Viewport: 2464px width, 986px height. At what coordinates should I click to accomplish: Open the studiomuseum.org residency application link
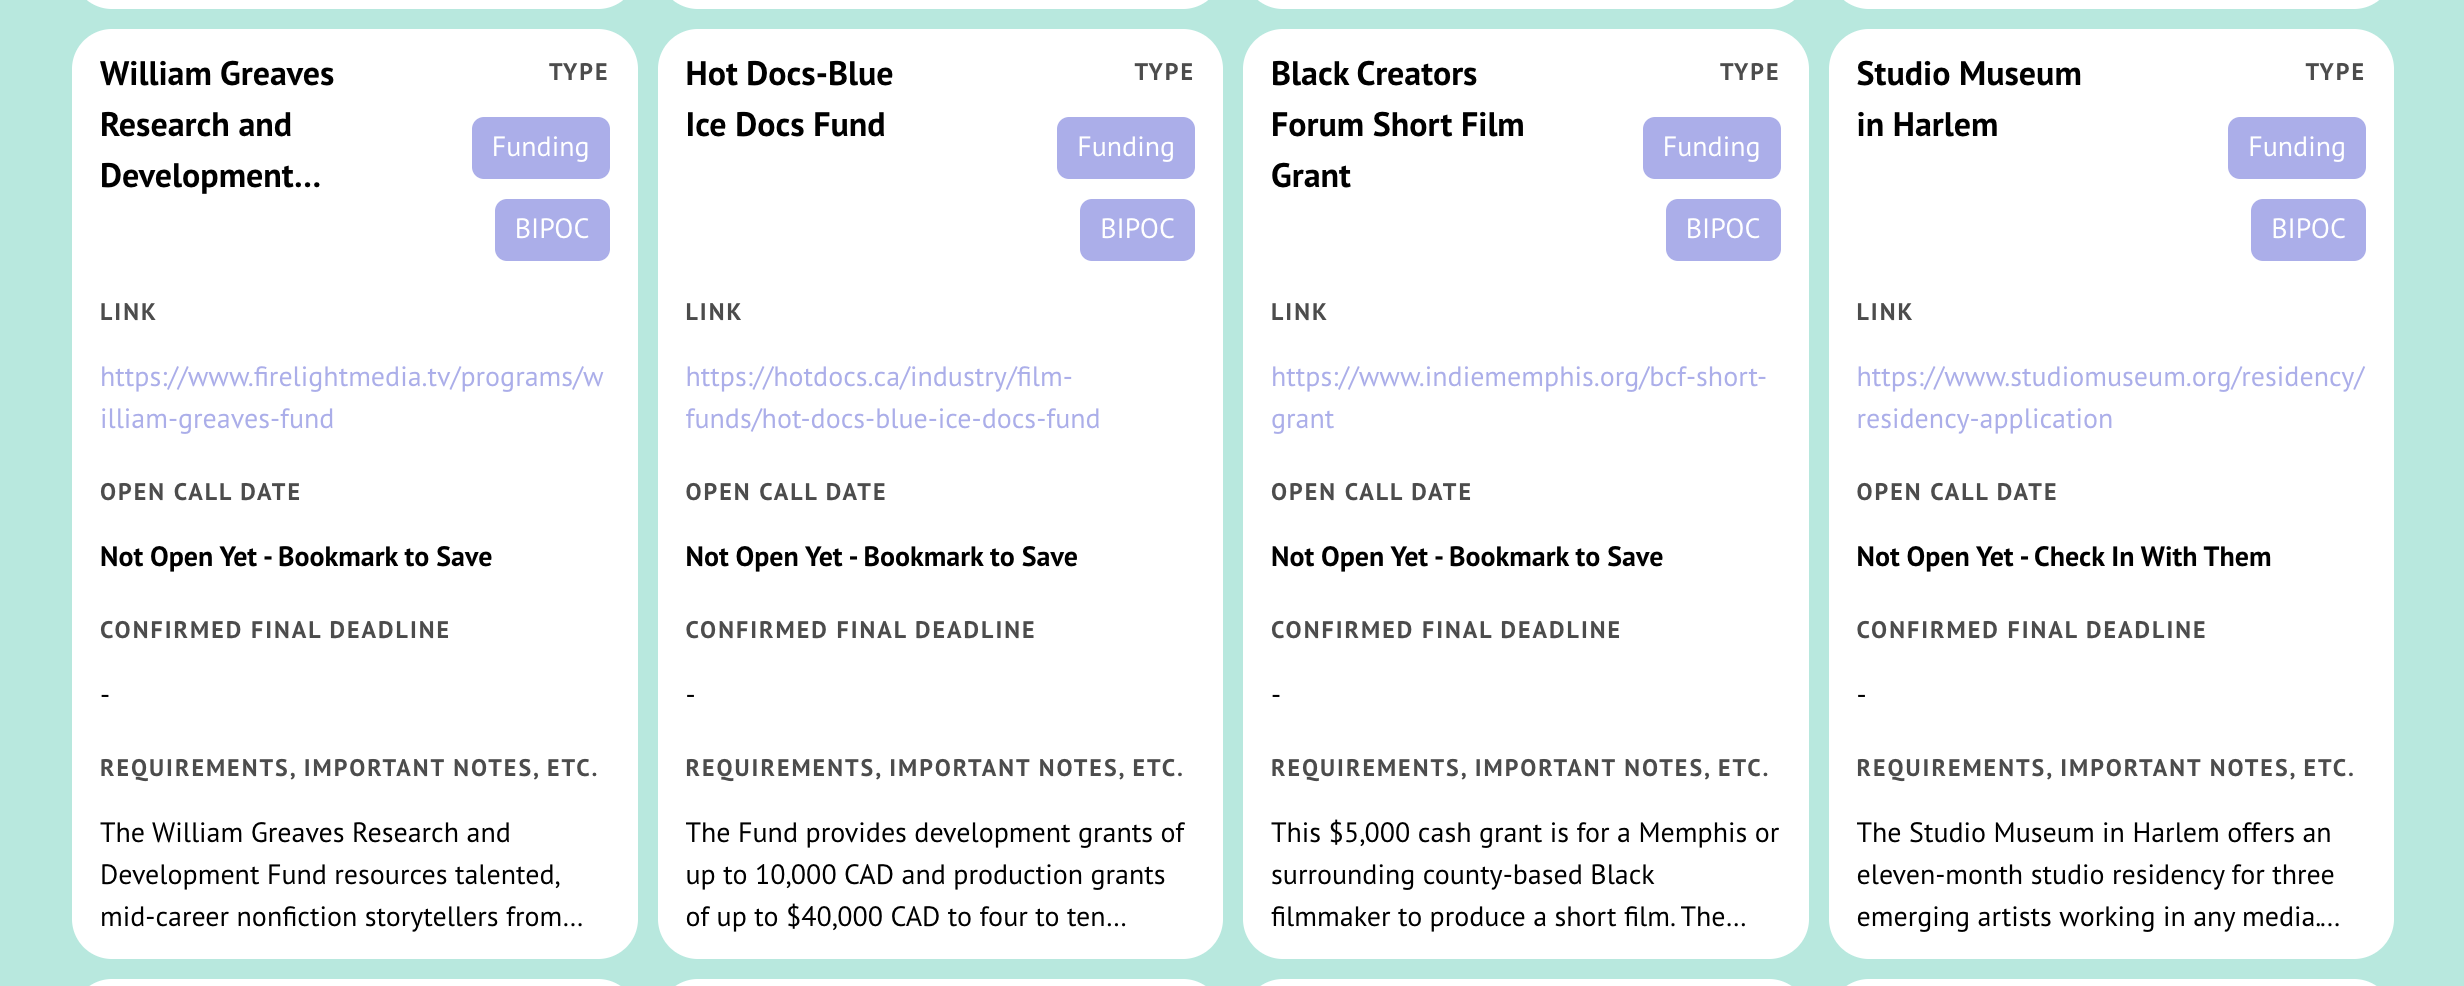[x=2110, y=398]
